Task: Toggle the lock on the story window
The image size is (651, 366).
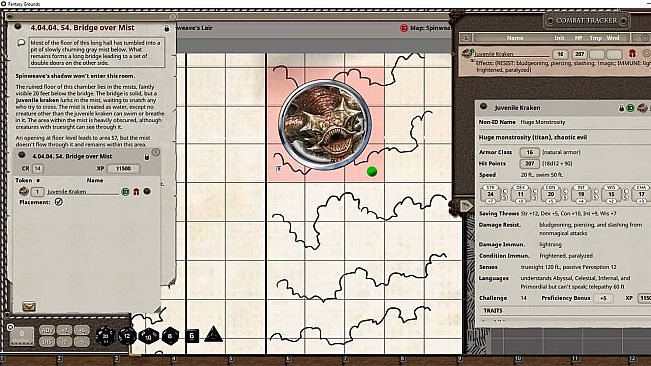Action: click(166, 28)
